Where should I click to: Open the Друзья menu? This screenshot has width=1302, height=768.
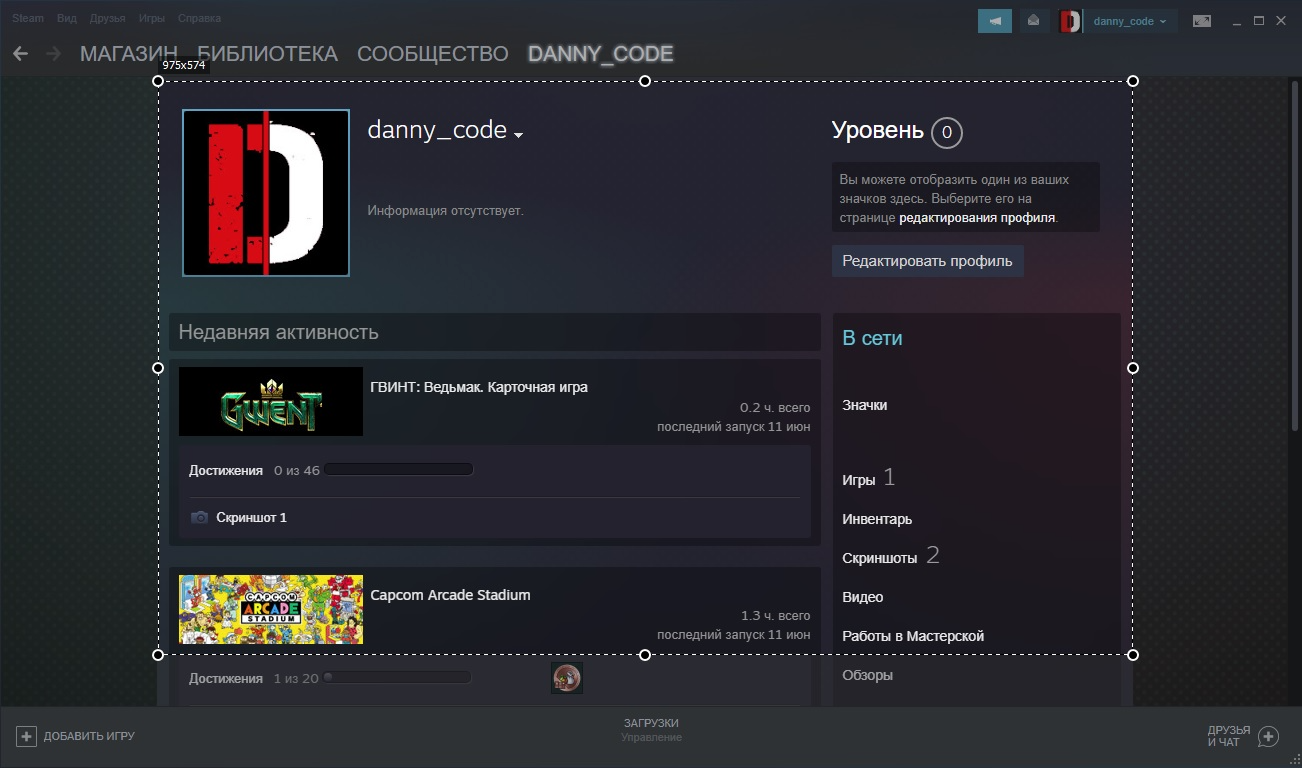click(x=107, y=19)
